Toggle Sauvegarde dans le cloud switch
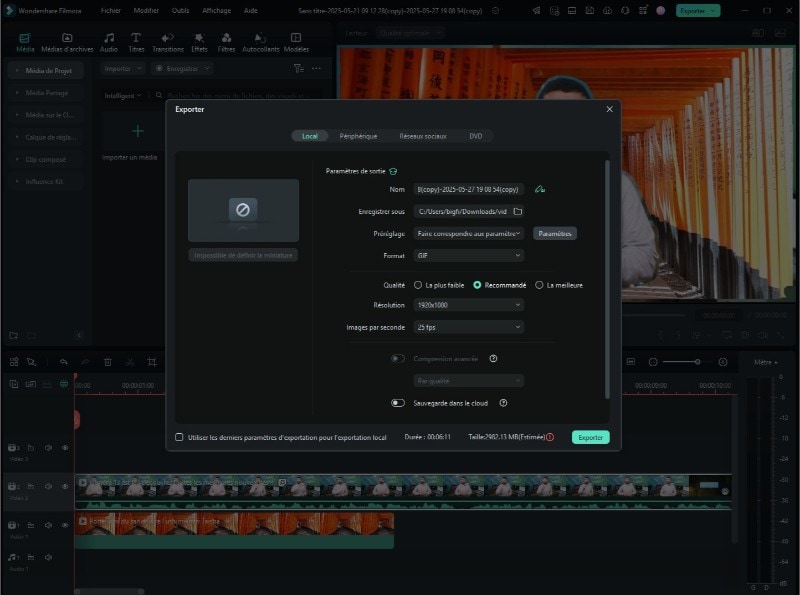Screen dimensions: 800x595 [x=398, y=403]
